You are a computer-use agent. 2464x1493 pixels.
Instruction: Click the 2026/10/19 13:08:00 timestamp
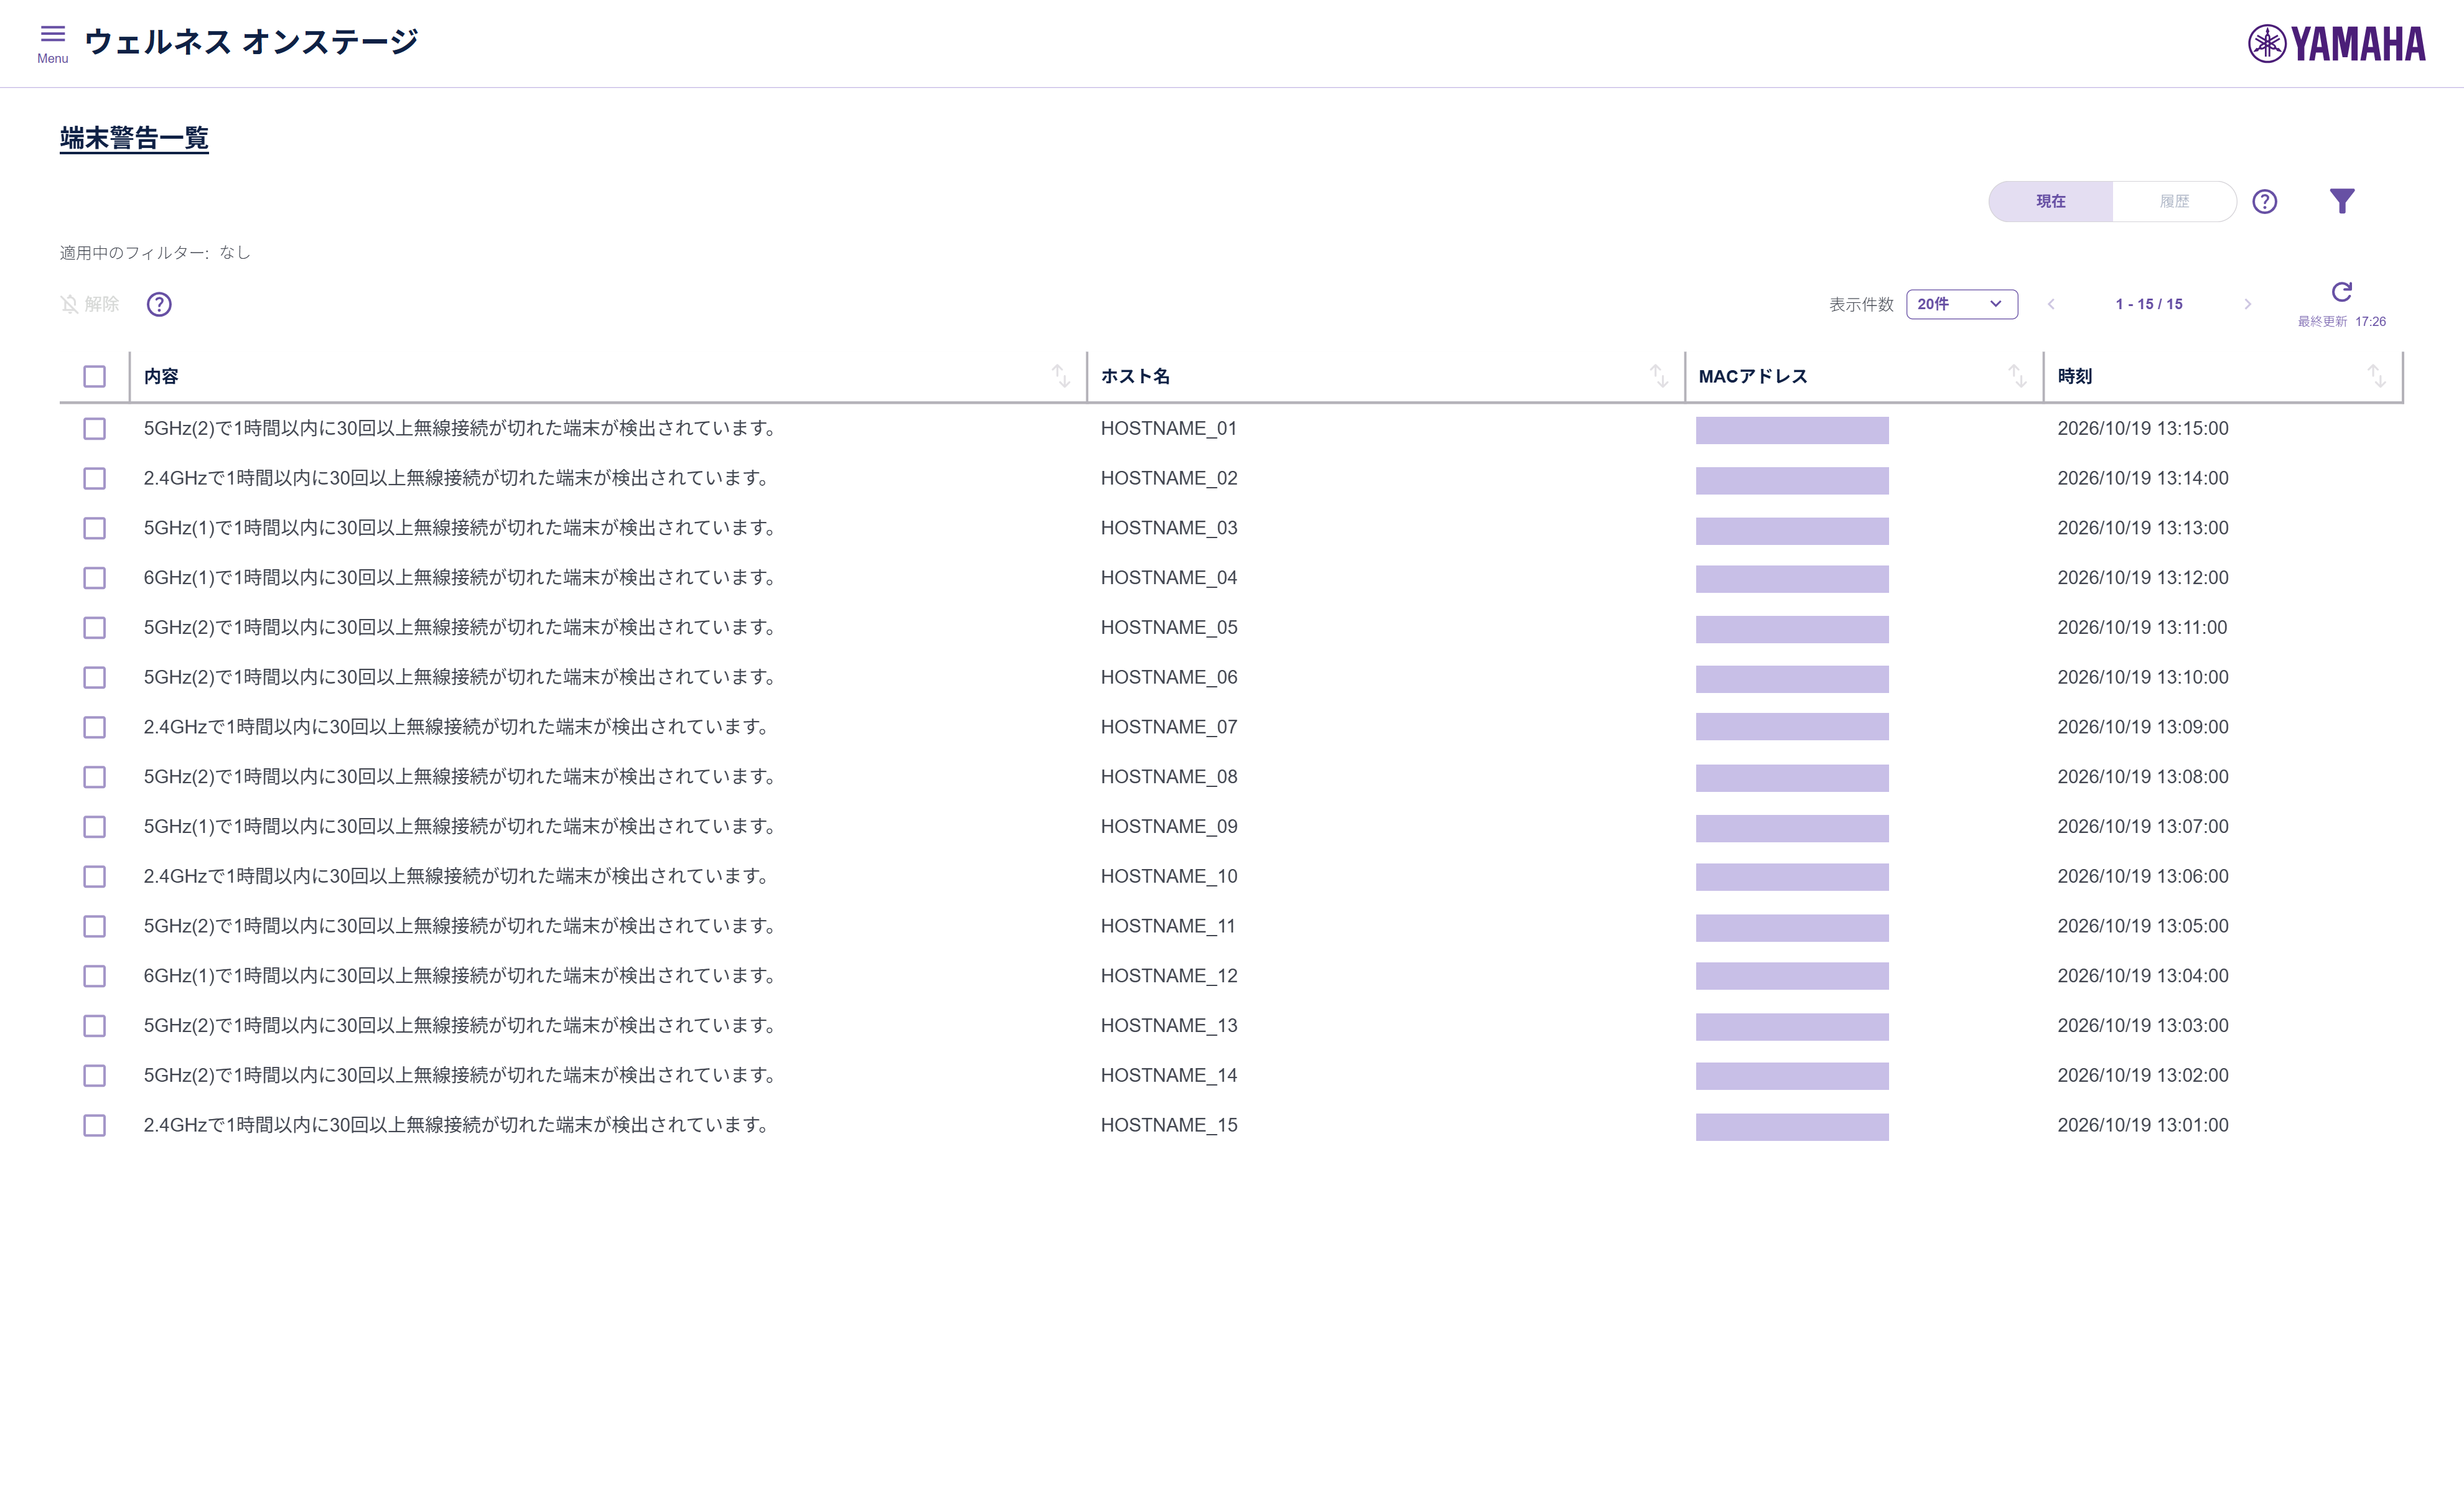[2143, 777]
